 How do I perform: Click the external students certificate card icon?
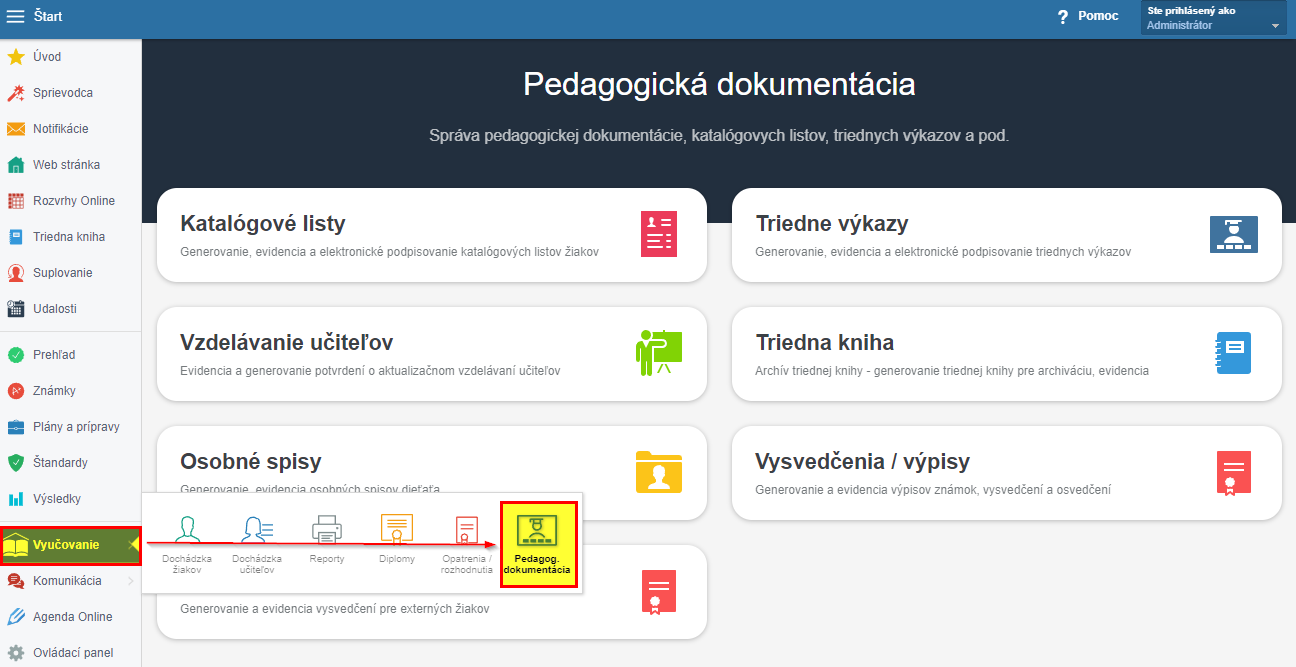(658, 592)
